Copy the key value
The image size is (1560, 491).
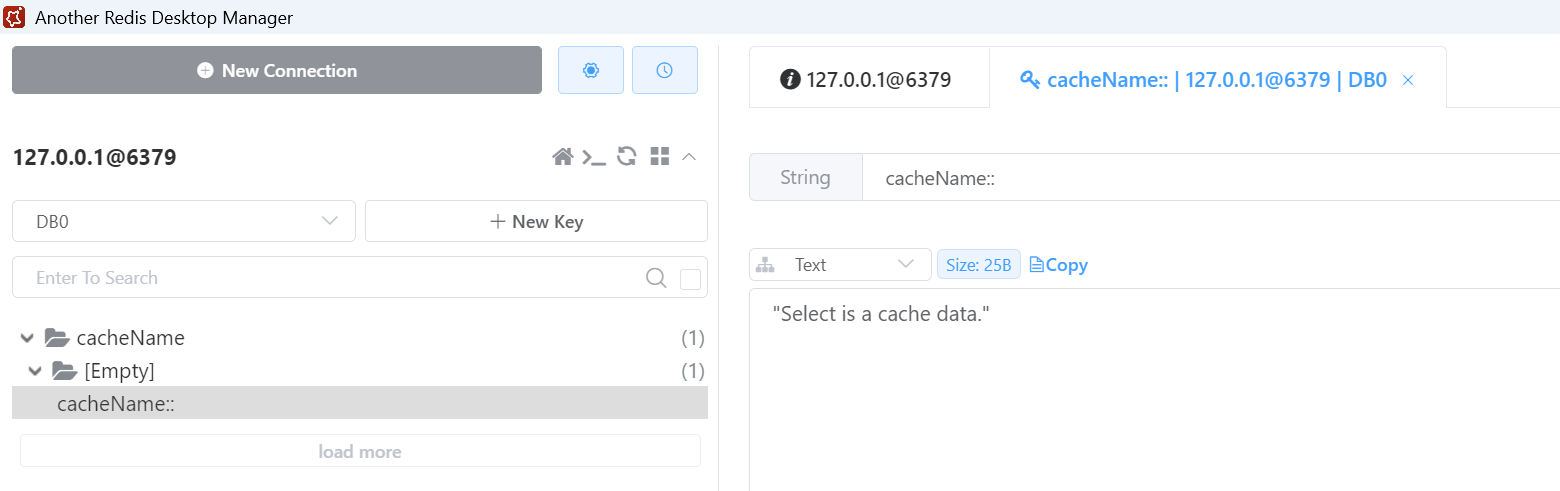[x=1059, y=265]
